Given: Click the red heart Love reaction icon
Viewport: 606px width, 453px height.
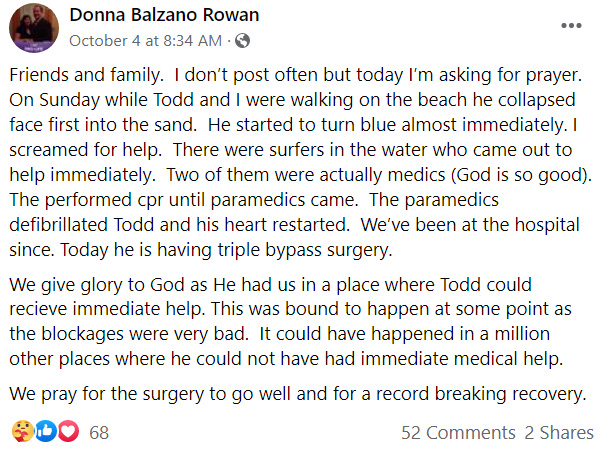Looking at the screenshot, I should (68, 431).
